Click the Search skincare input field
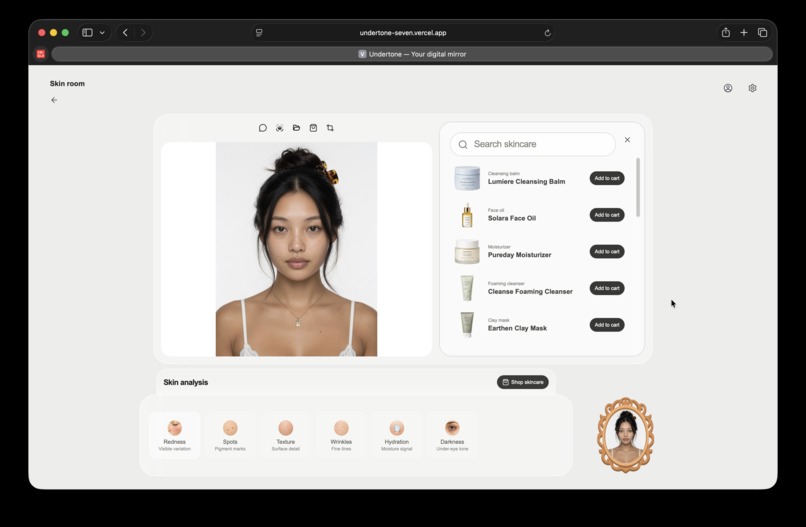This screenshot has height=527, width=806. 533,144
